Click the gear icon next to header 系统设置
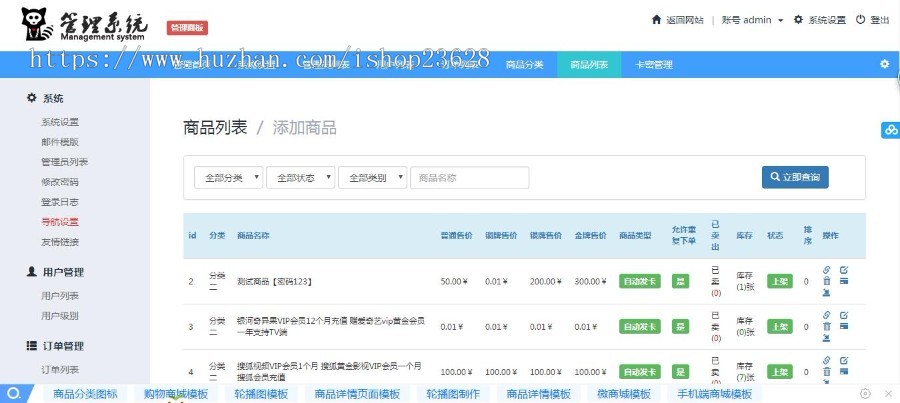Screen dimensions: 900x403 [798, 20]
